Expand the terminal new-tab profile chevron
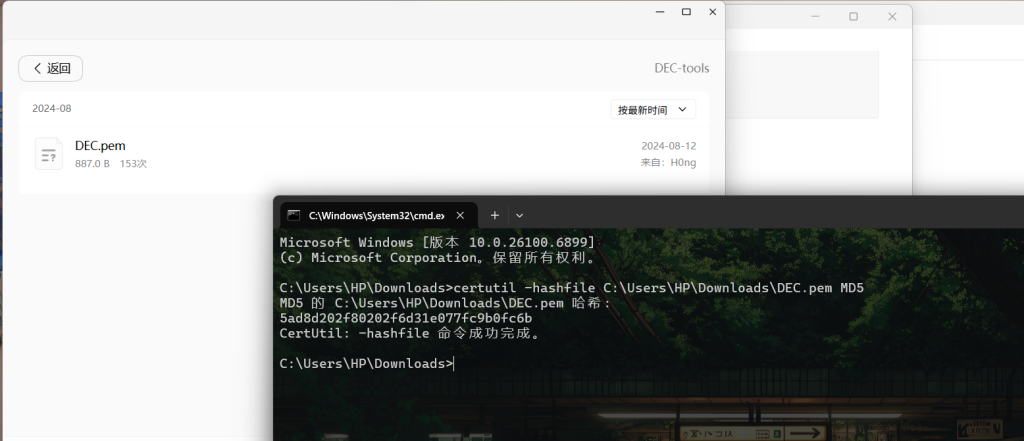The image size is (1024, 441). click(x=519, y=215)
